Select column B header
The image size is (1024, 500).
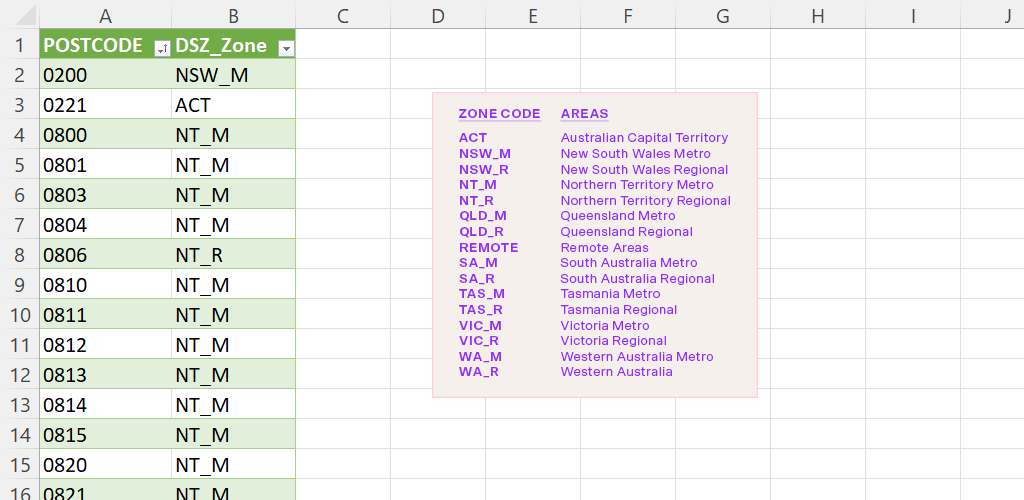click(x=233, y=16)
